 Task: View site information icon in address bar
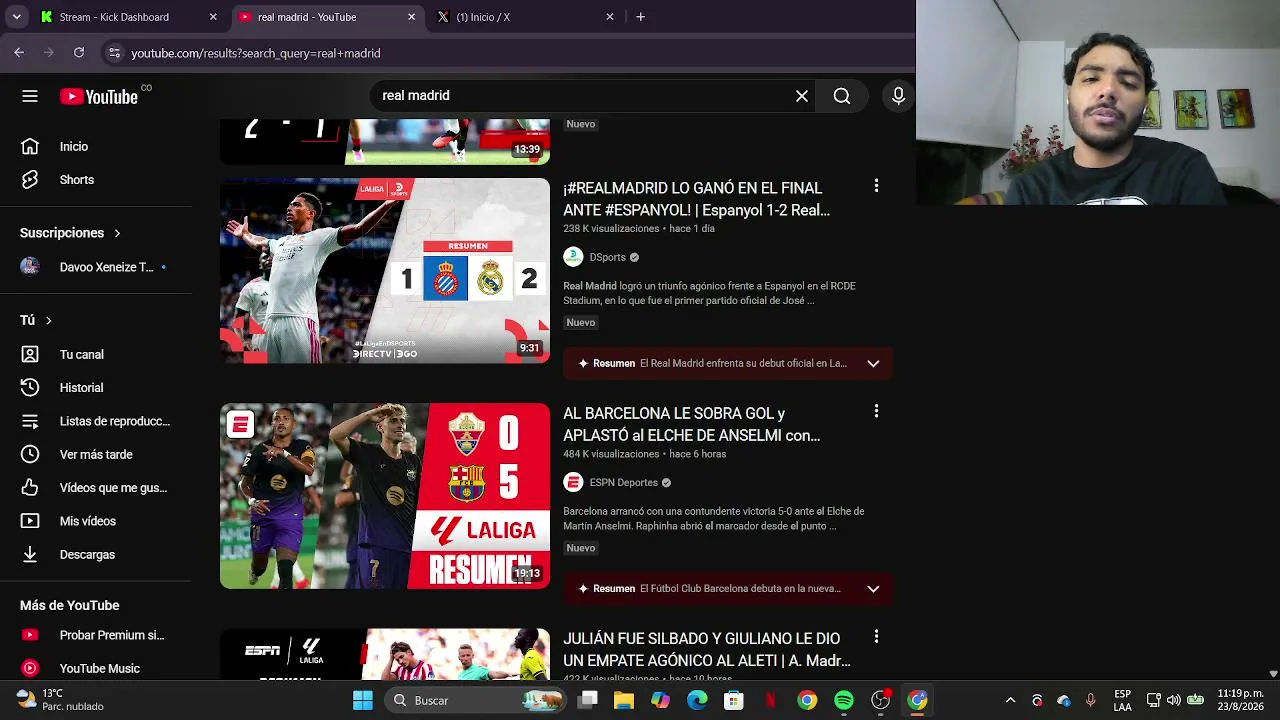tap(114, 53)
